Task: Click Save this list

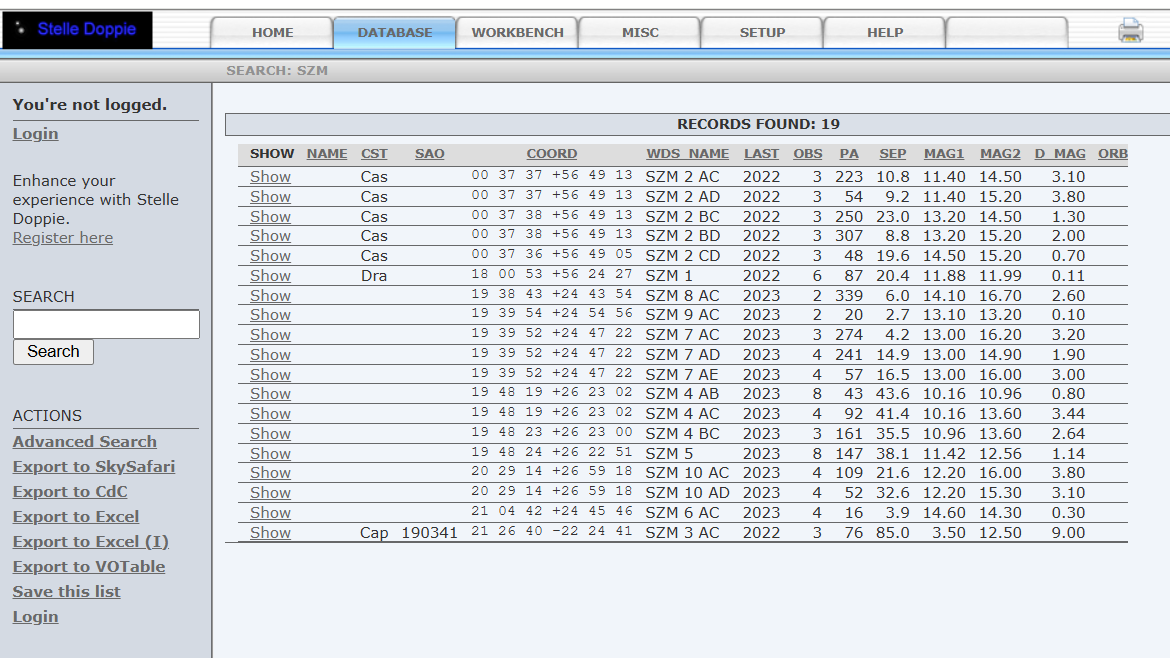Action: [x=66, y=592]
